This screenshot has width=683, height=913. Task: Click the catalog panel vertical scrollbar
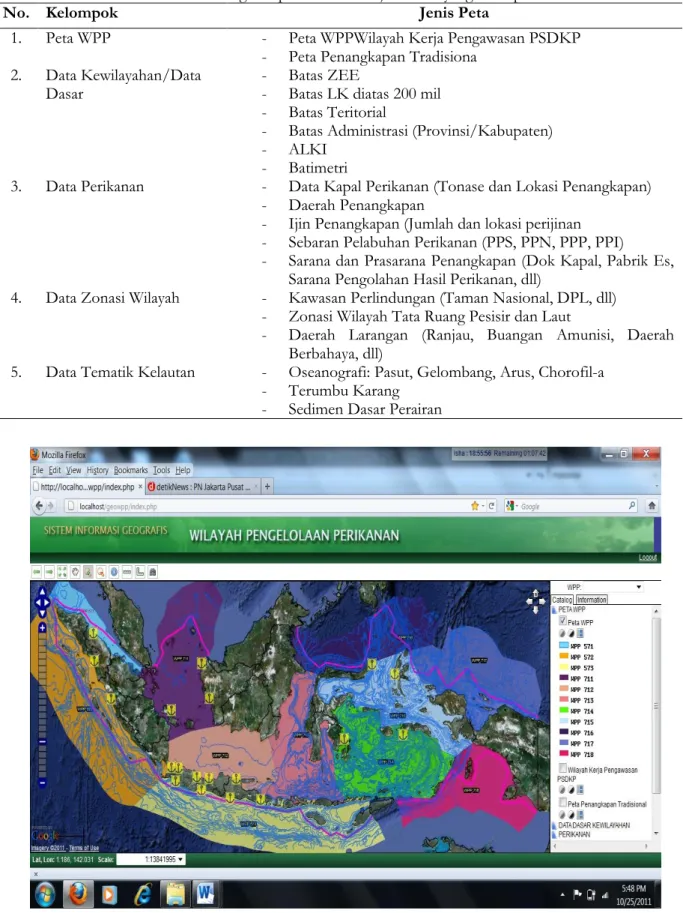[656, 706]
